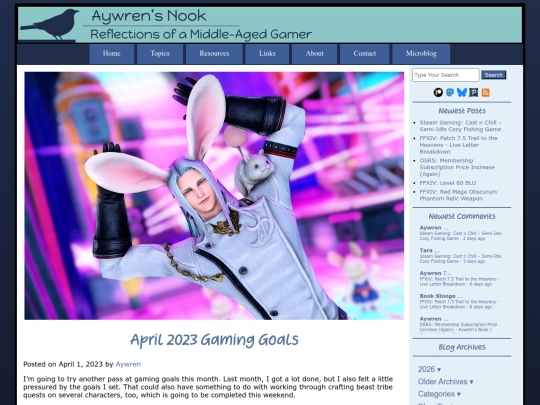This screenshot has width=540, height=405.
Task: Open the April 2023 Gaming Goals title
Action: 214,340
